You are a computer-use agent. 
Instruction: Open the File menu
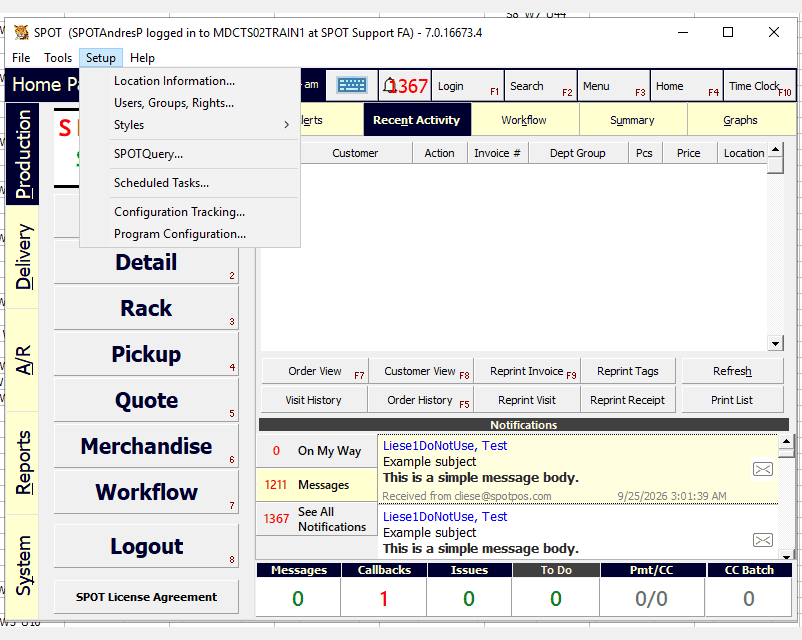tap(21, 58)
